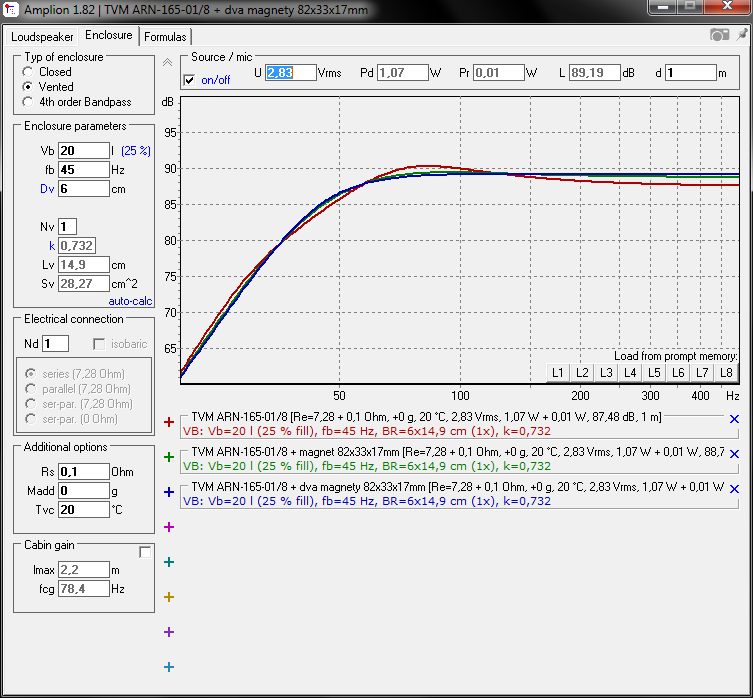
Task: Select the blue VB parameters text line
Action: [367, 501]
